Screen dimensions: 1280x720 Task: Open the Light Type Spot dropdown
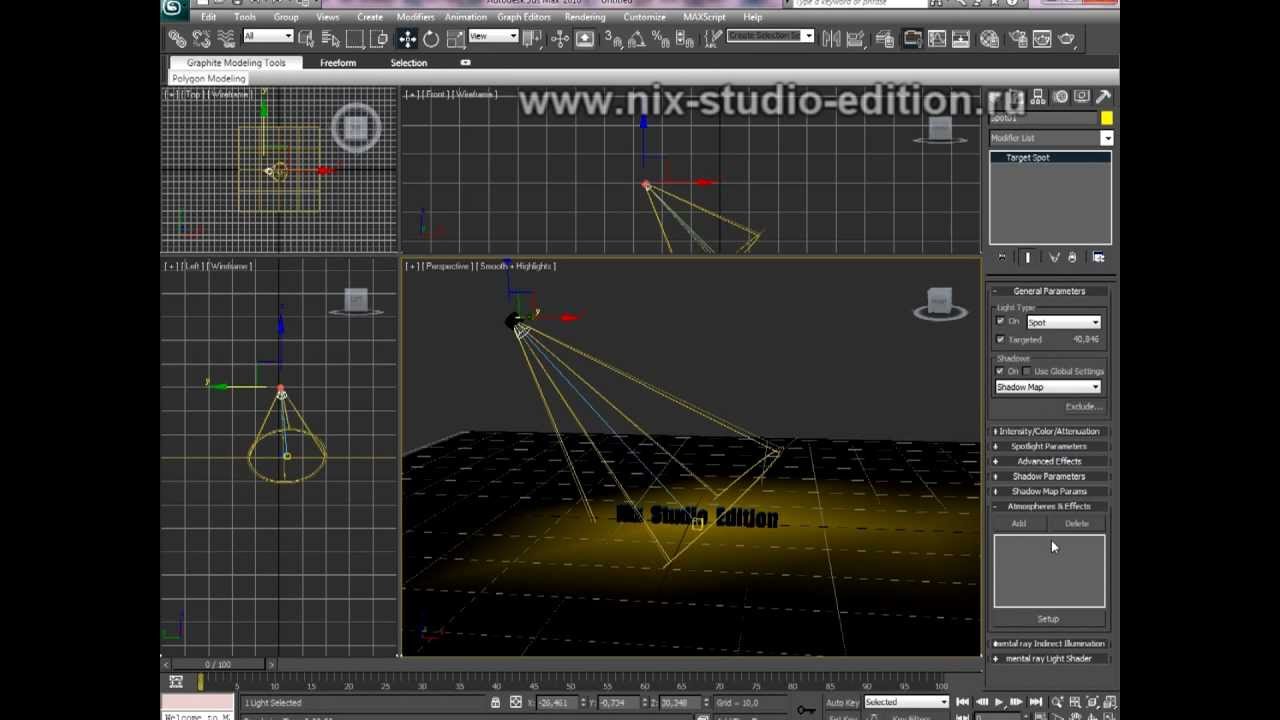click(1063, 322)
